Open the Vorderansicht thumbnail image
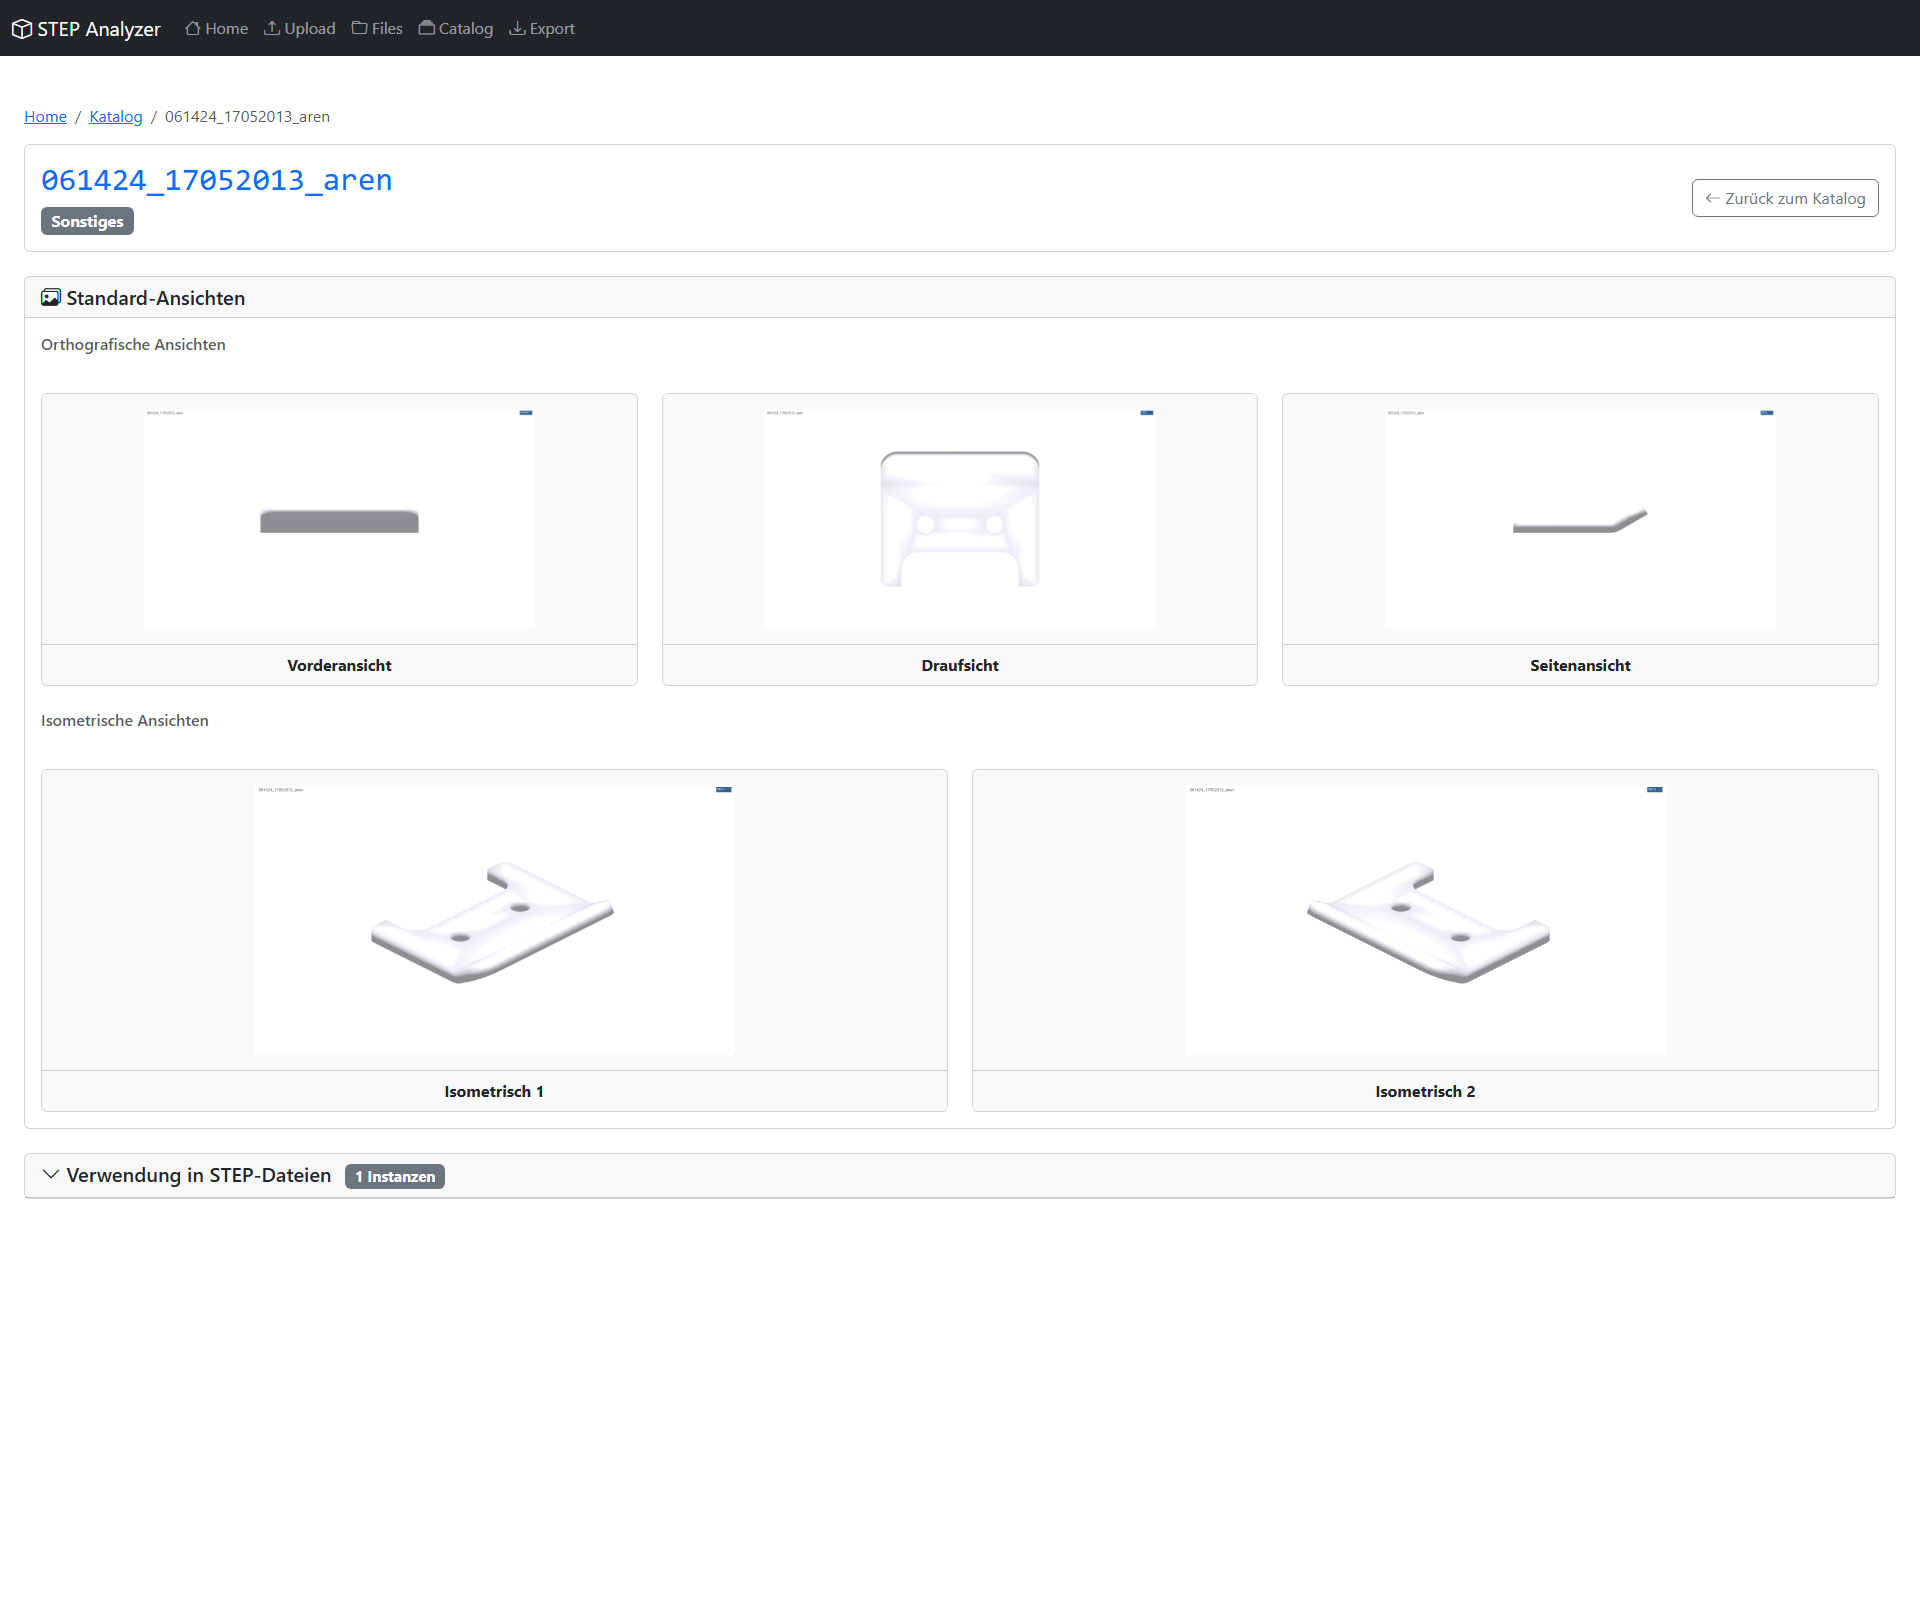Screen dimensions: 1920x1600 tap(339, 518)
